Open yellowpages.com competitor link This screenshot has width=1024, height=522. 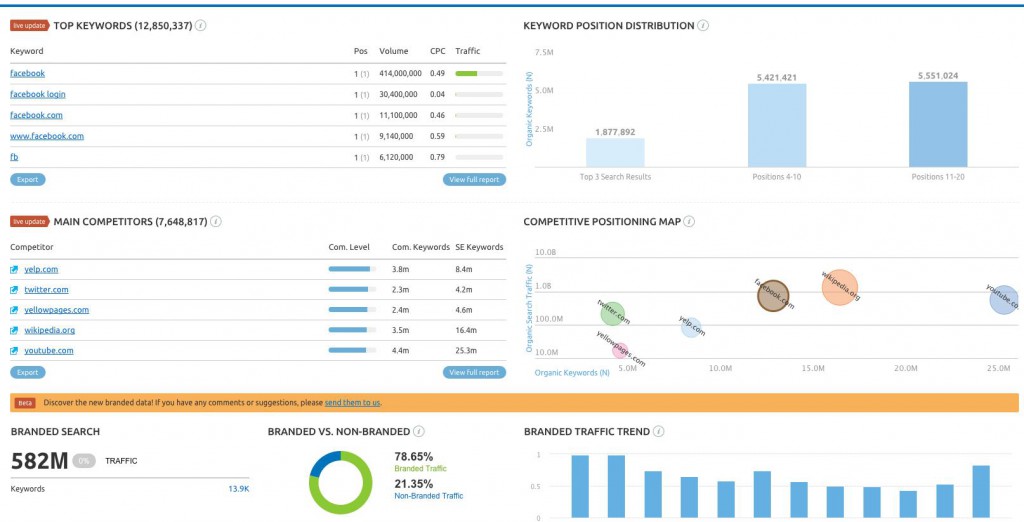(57, 310)
